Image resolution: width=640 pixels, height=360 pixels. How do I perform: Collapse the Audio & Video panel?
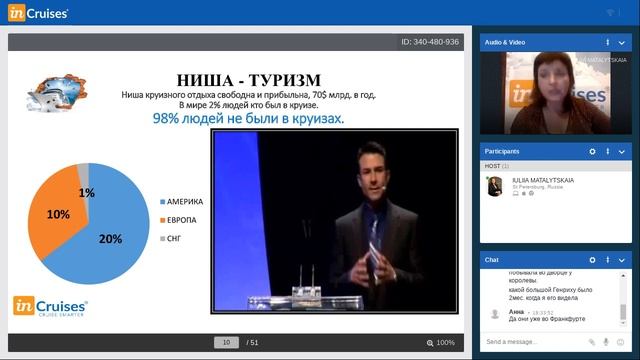coord(622,43)
